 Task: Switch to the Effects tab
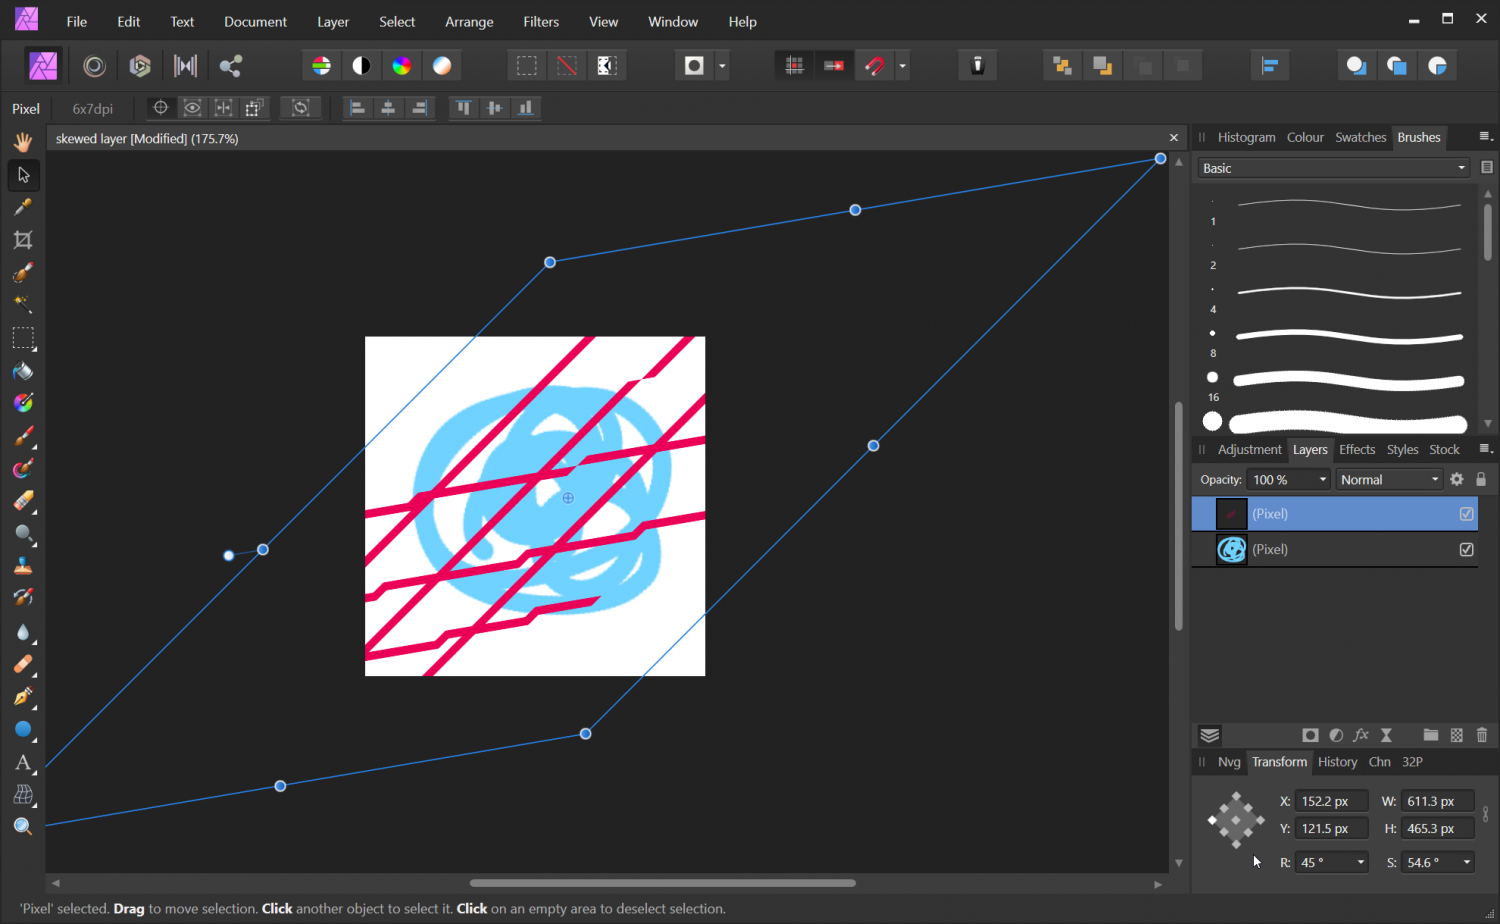(1357, 450)
